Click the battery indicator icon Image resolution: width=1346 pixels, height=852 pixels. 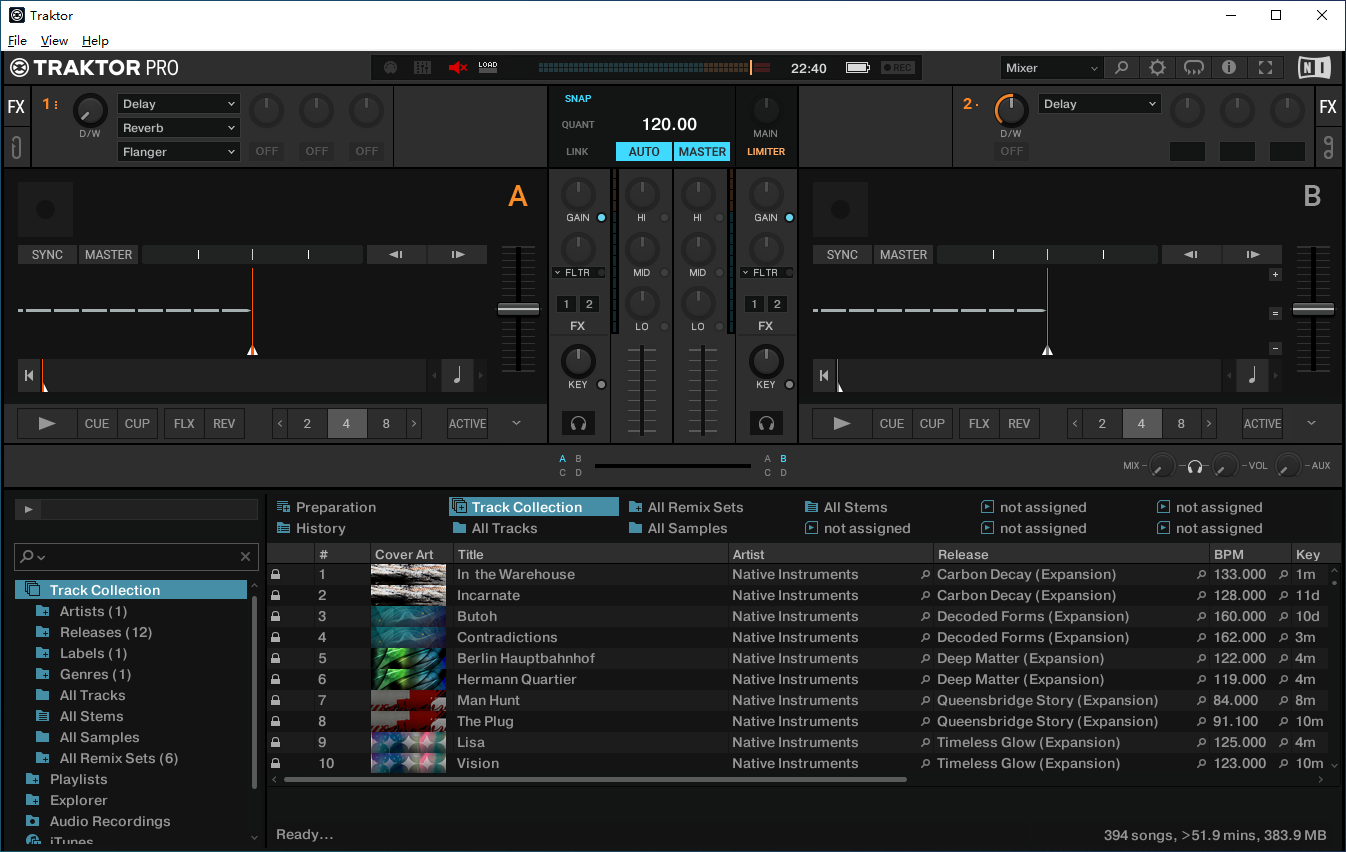coord(857,68)
